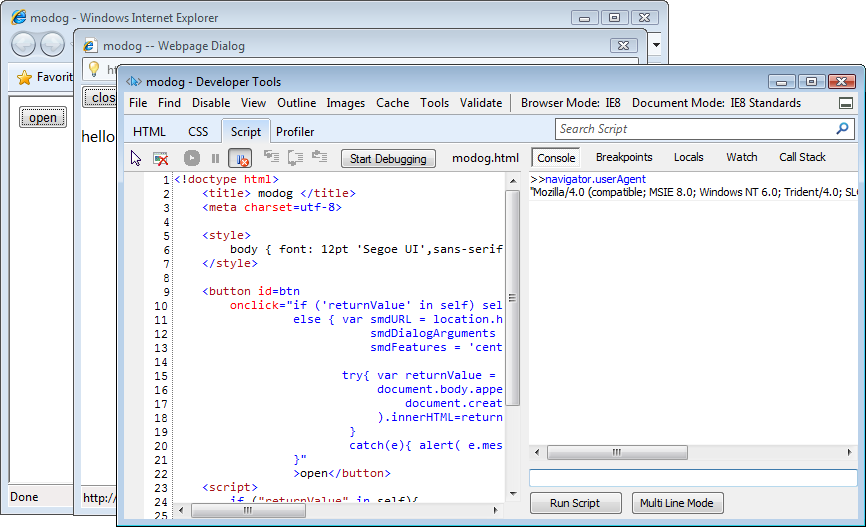Click the Start Debugging button
Viewport: 867px width, 528px height.
point(388,159)
